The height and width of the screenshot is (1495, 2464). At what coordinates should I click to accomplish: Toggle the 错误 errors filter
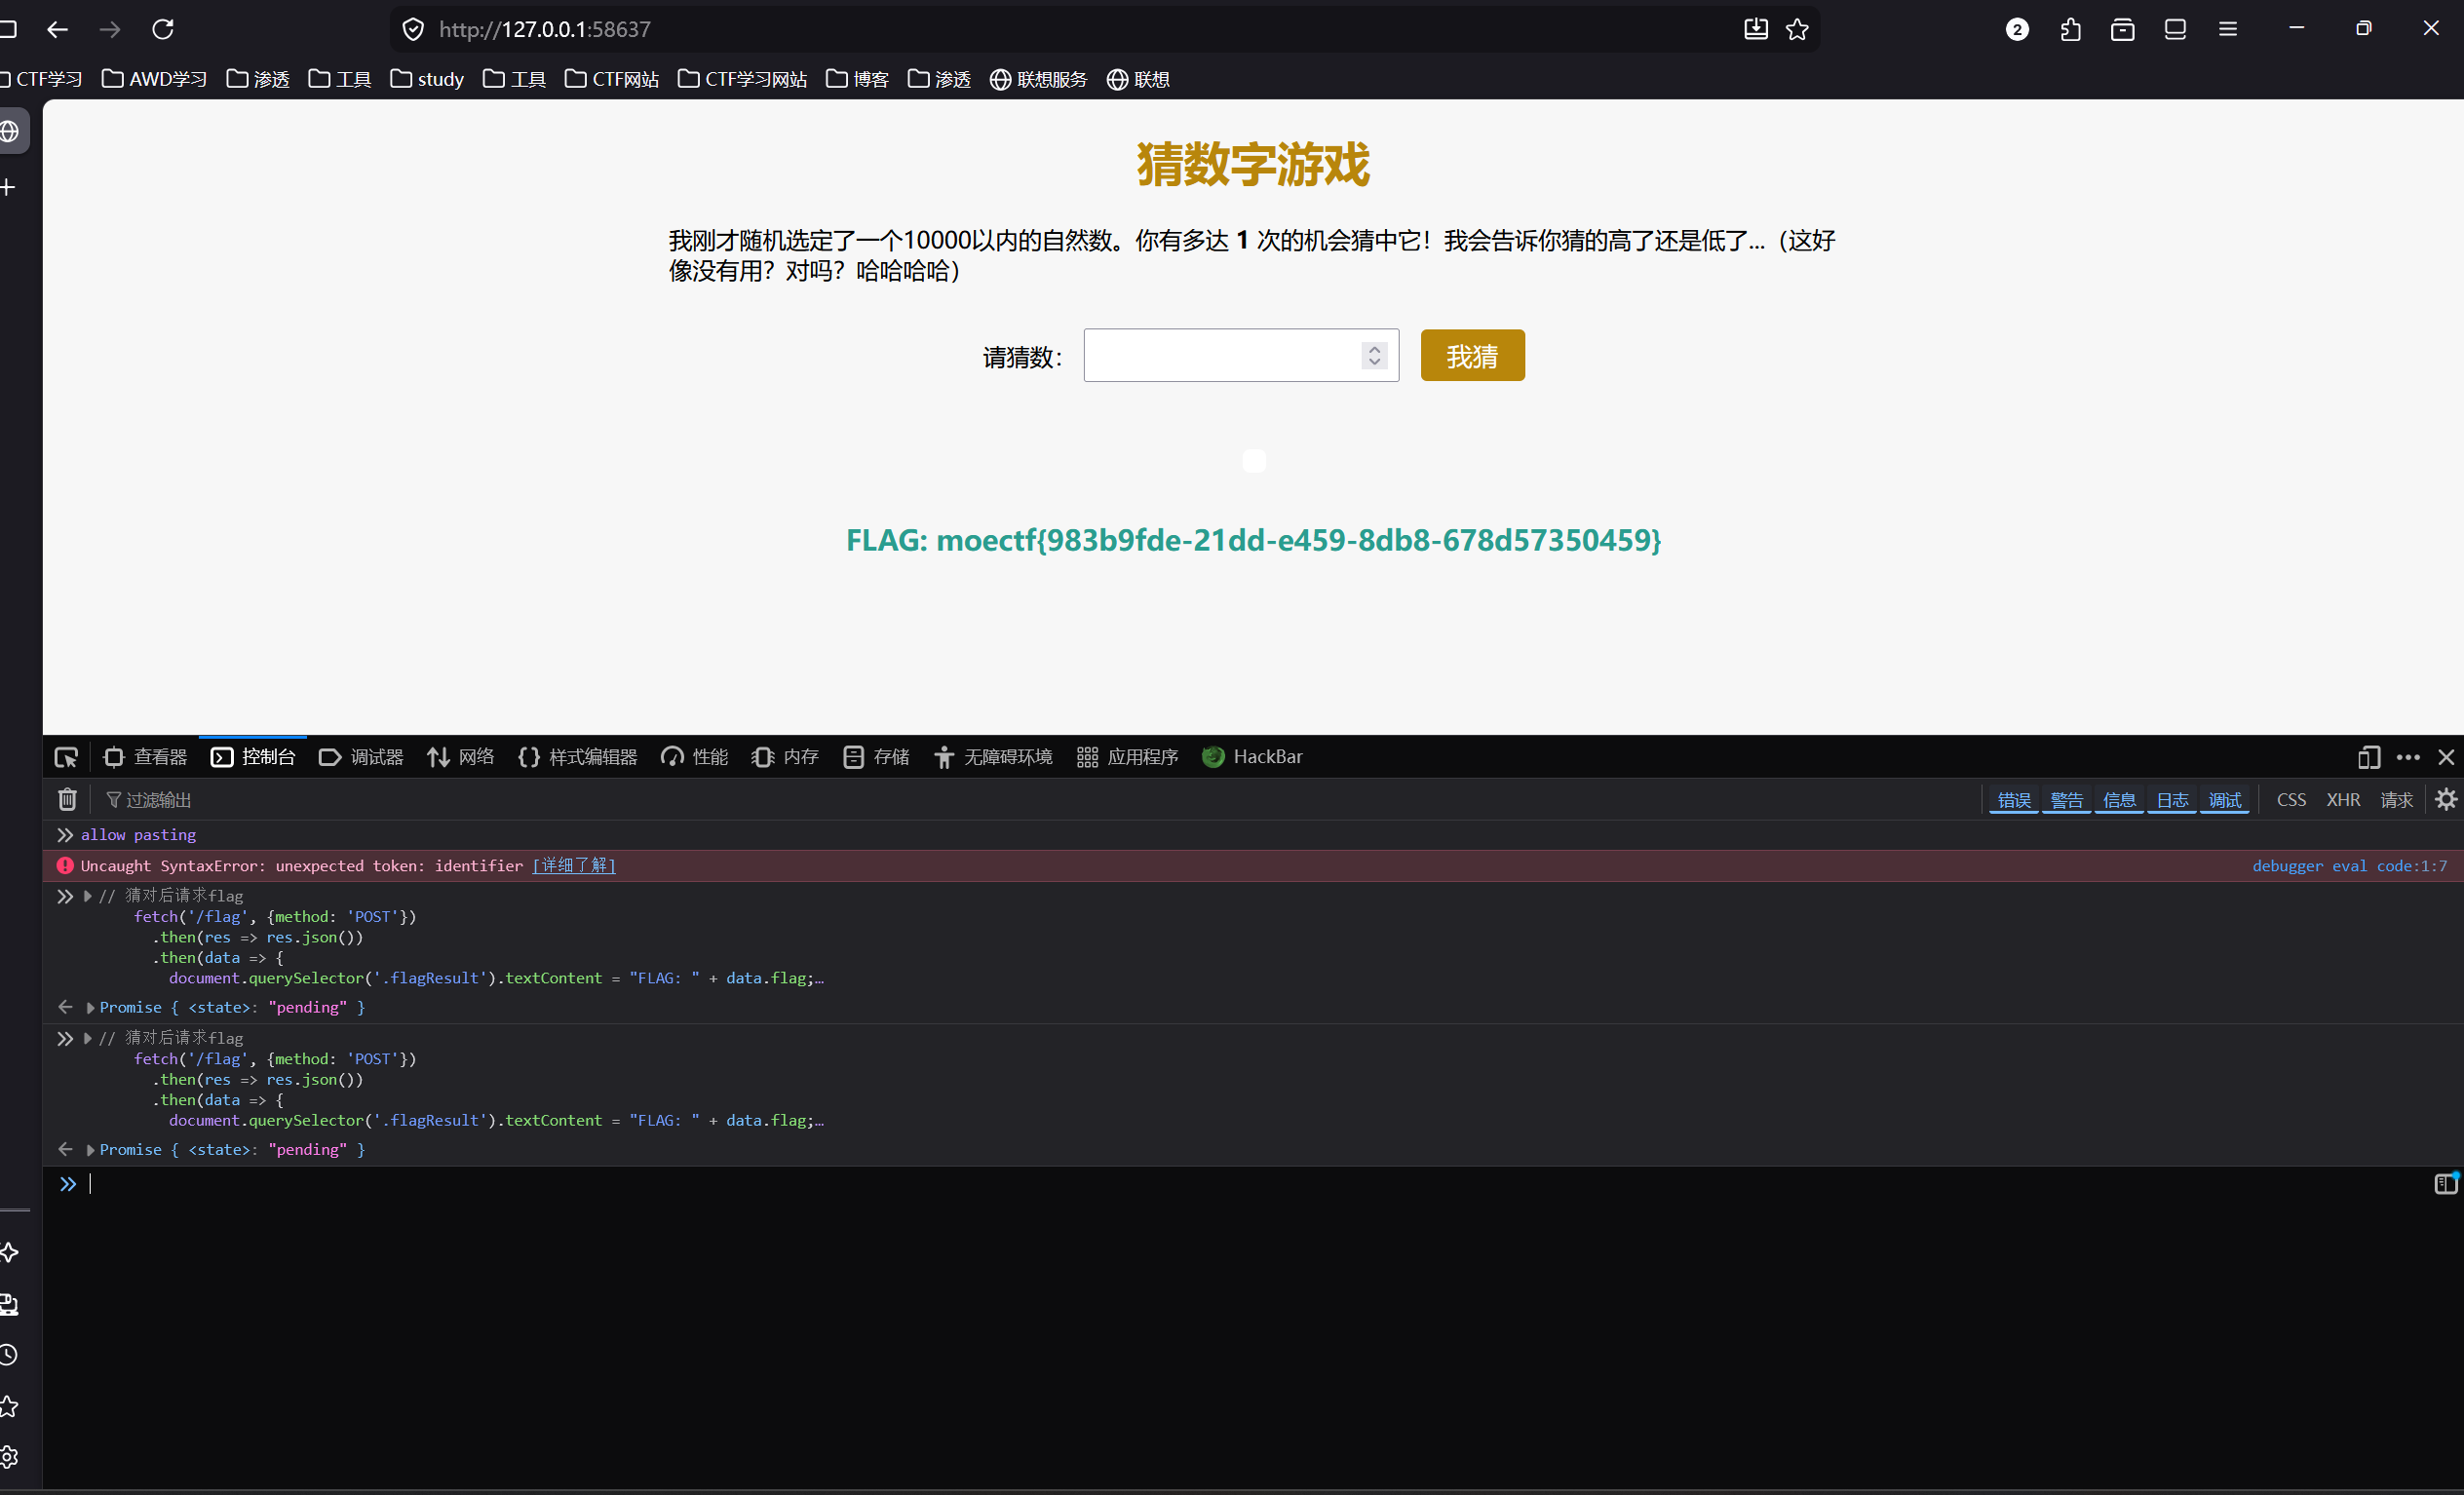(x=2014, y=800)
